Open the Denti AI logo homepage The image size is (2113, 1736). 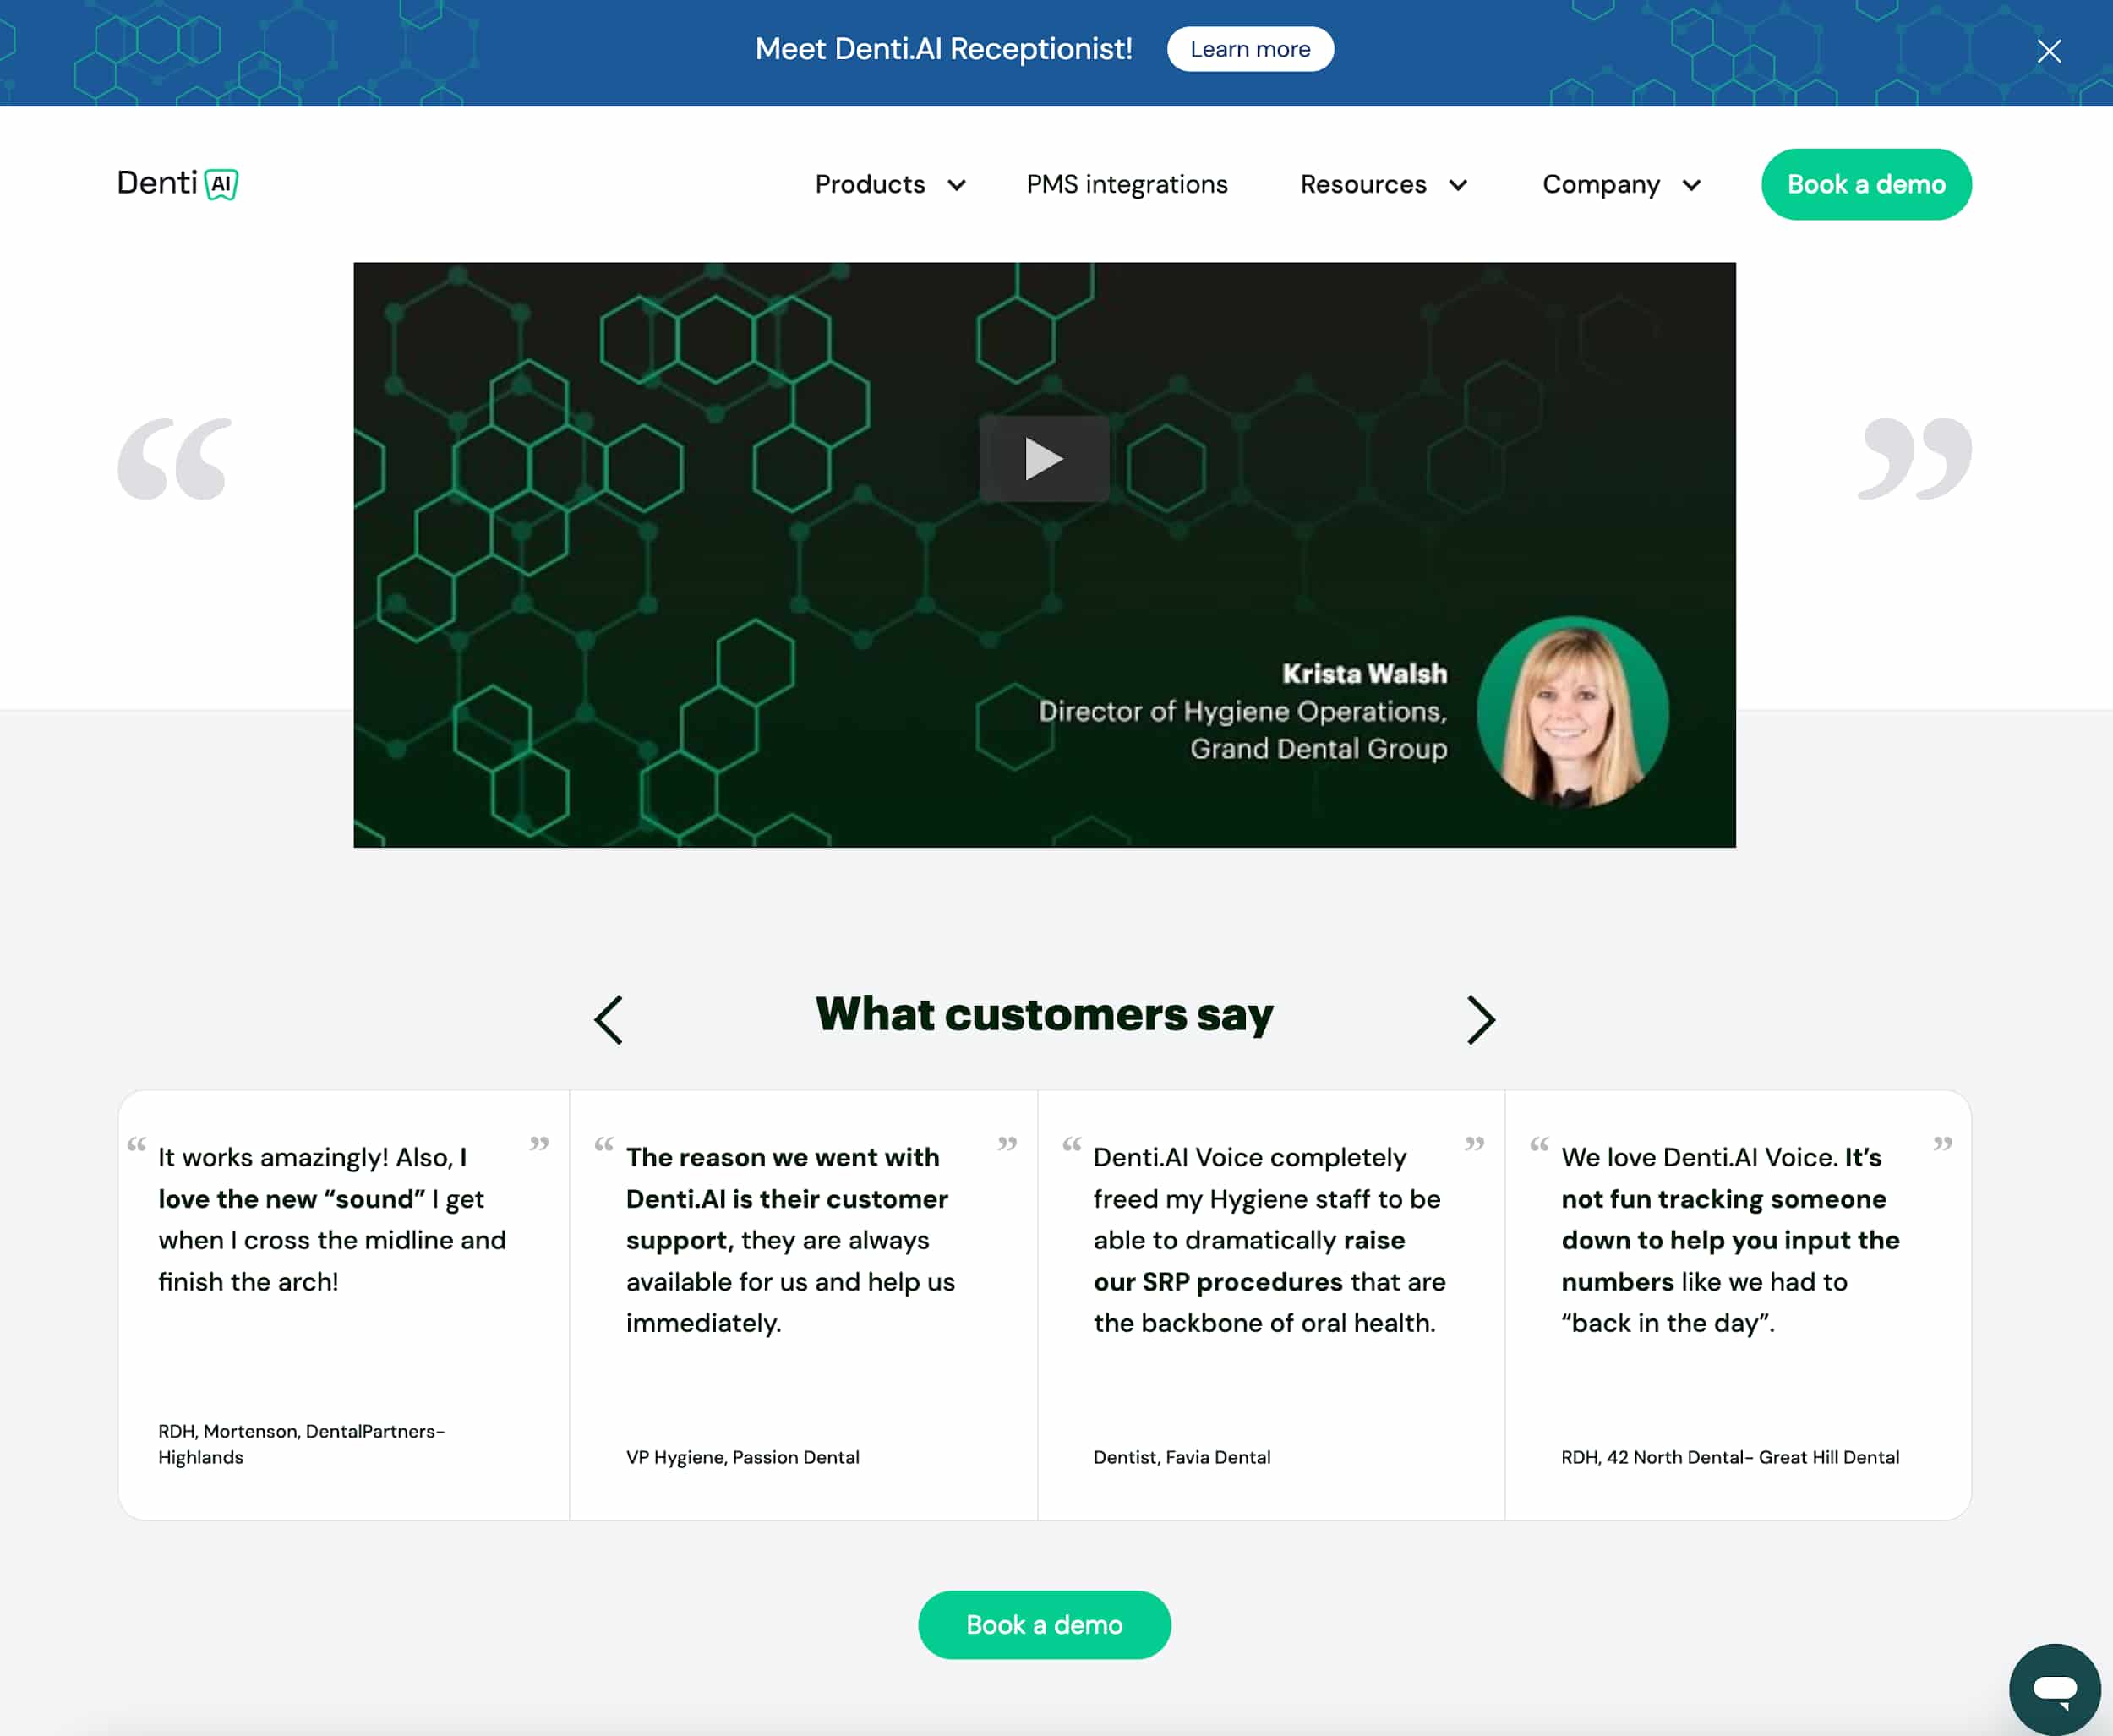tap(178, 184)
